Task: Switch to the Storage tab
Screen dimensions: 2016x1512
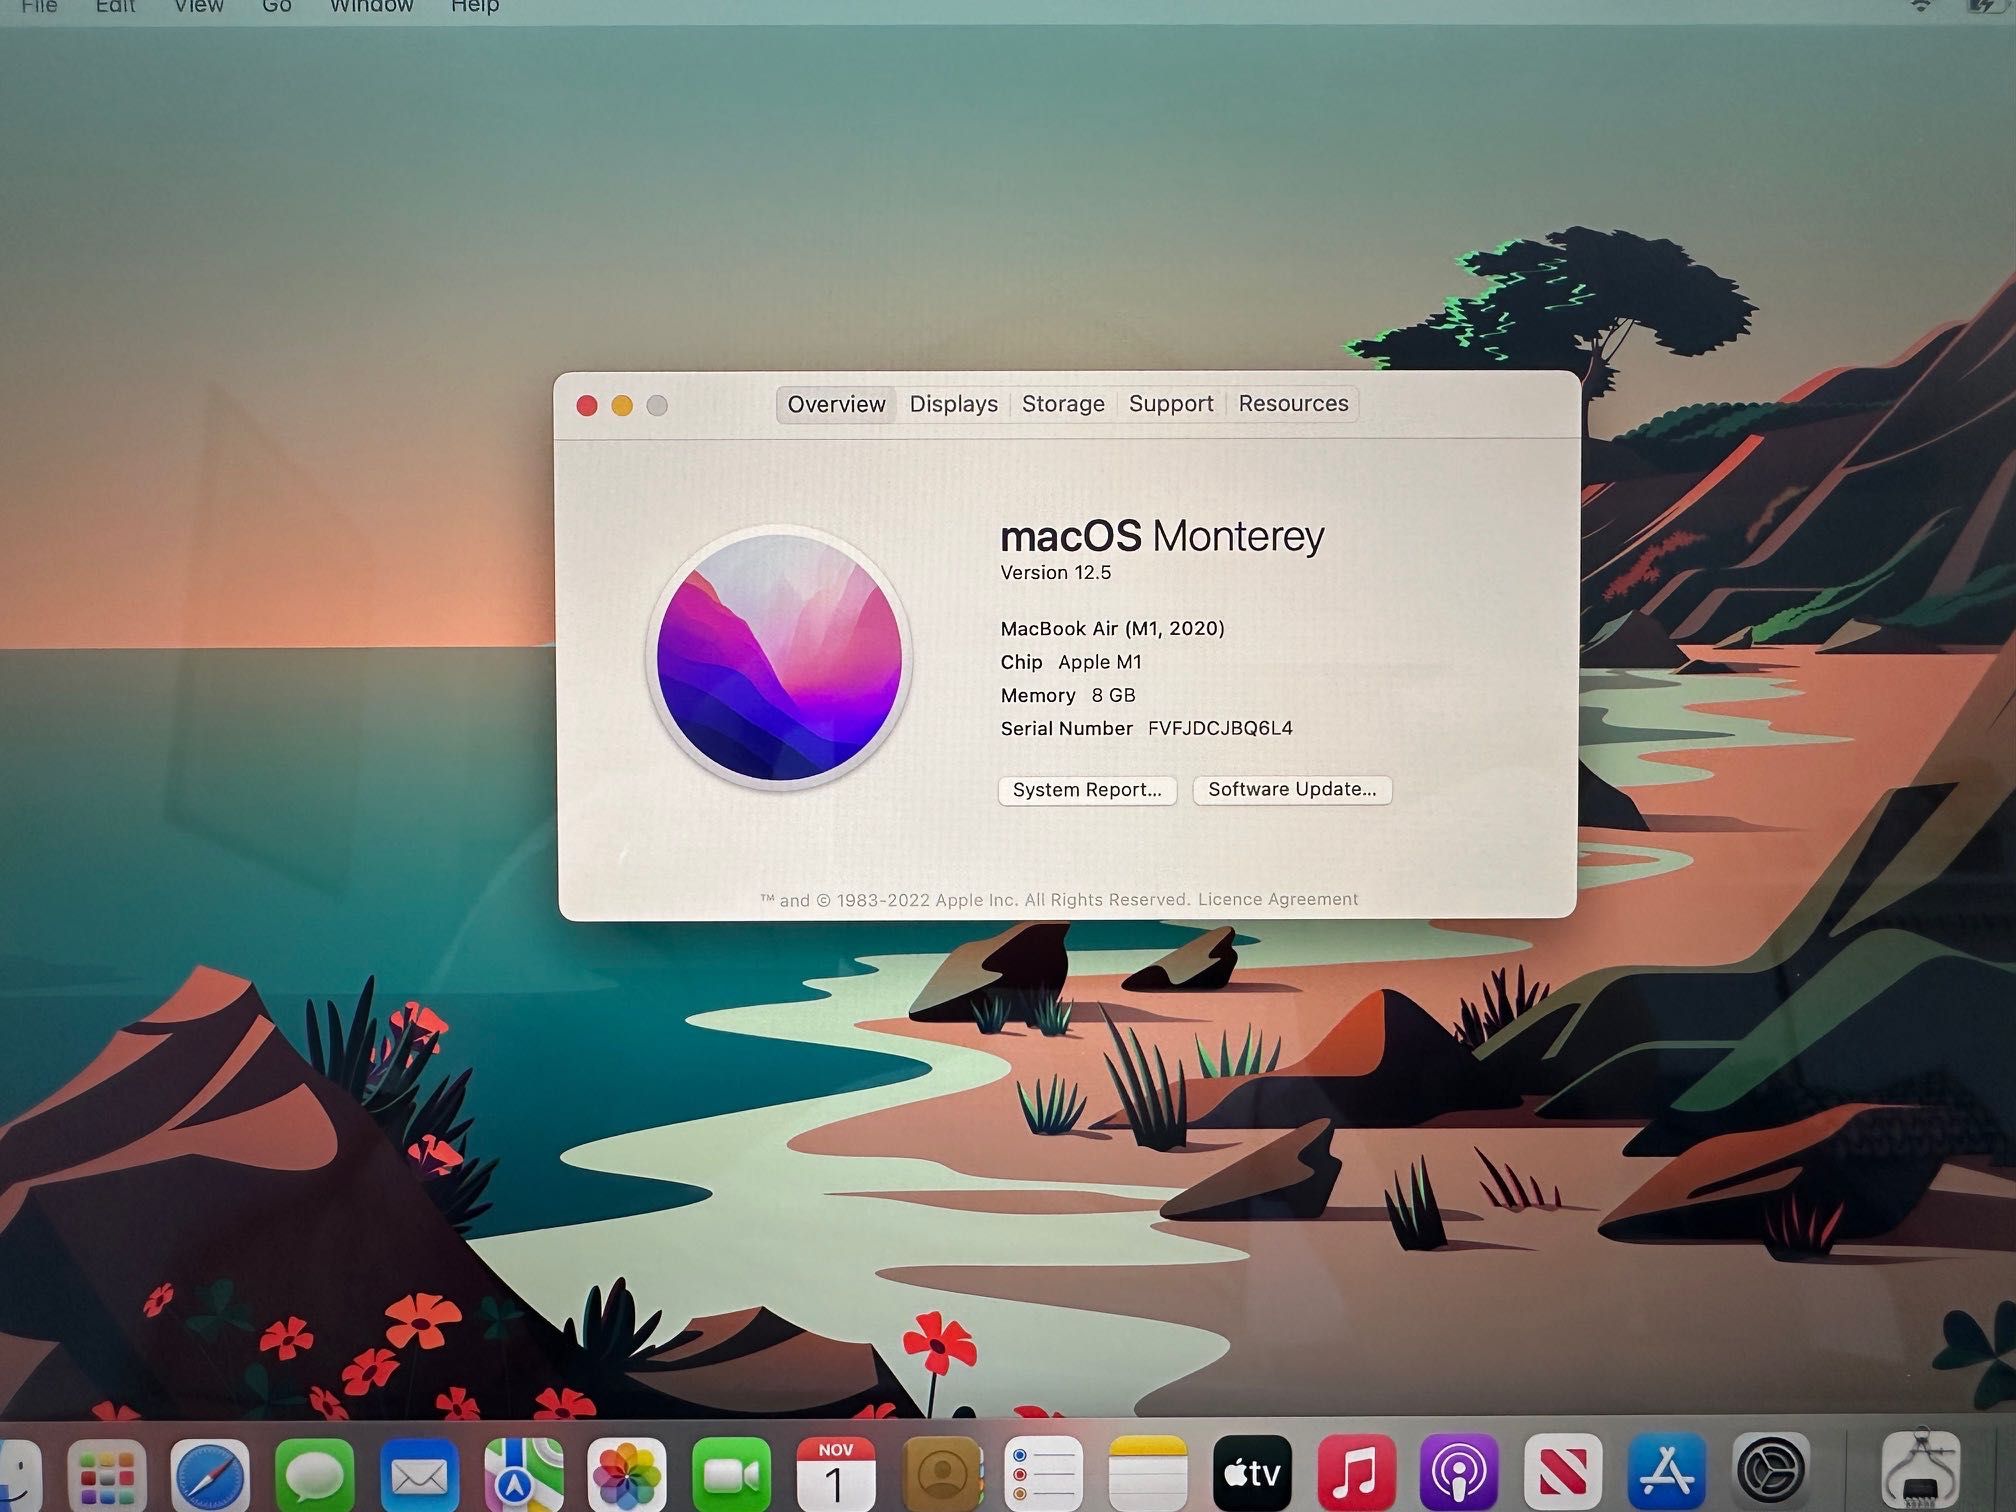Action: (x=1063, y=404)
